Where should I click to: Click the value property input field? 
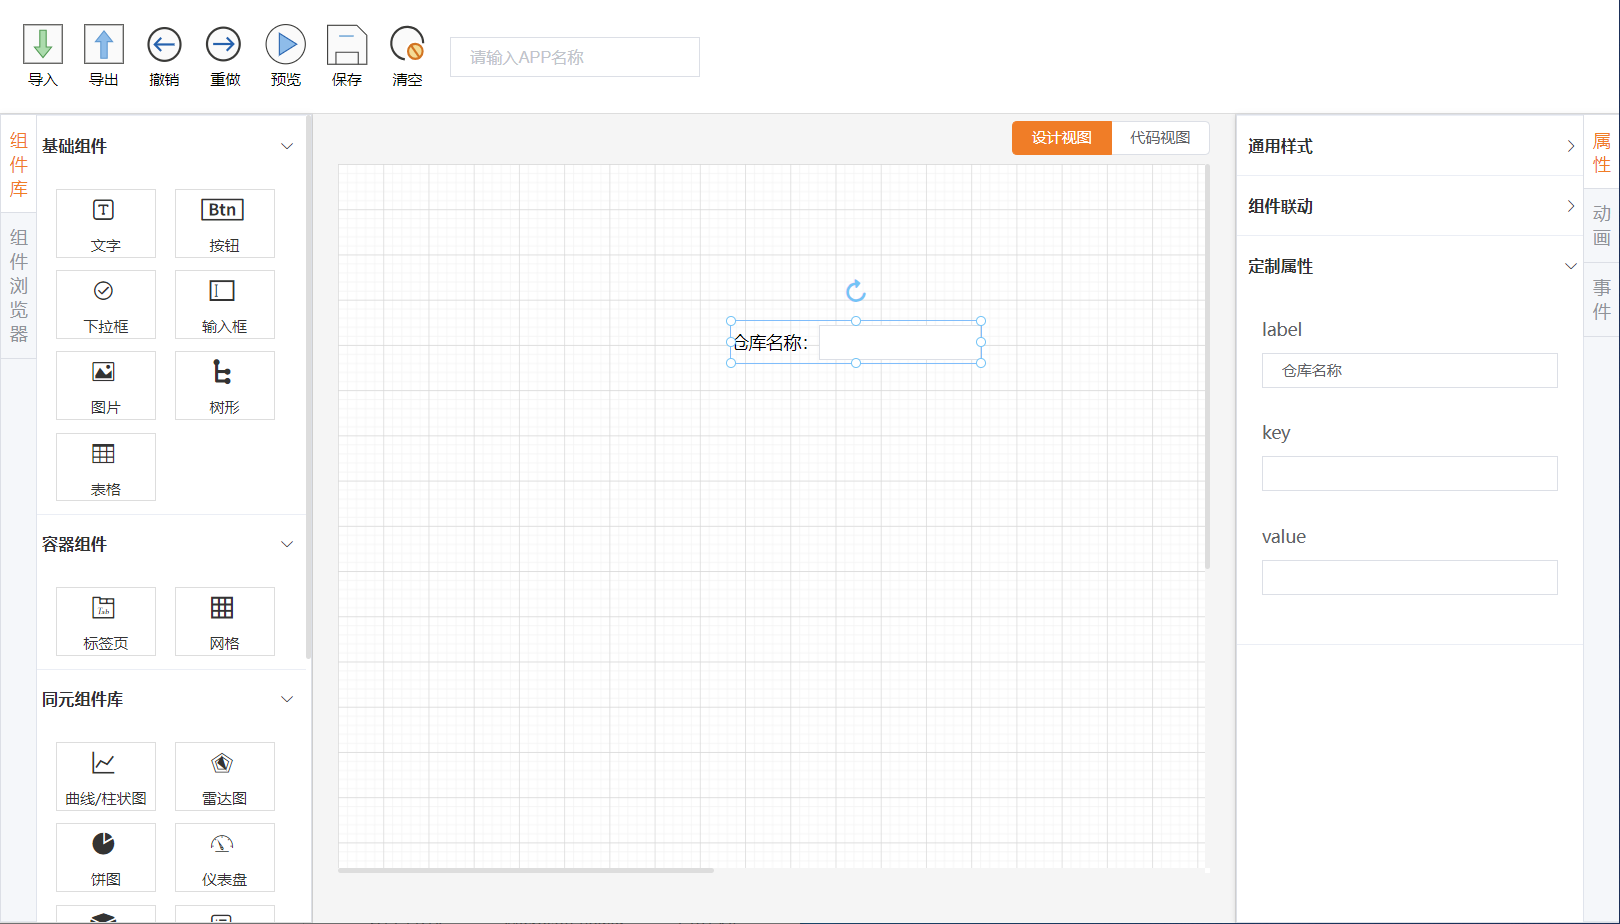[1410, 577]
